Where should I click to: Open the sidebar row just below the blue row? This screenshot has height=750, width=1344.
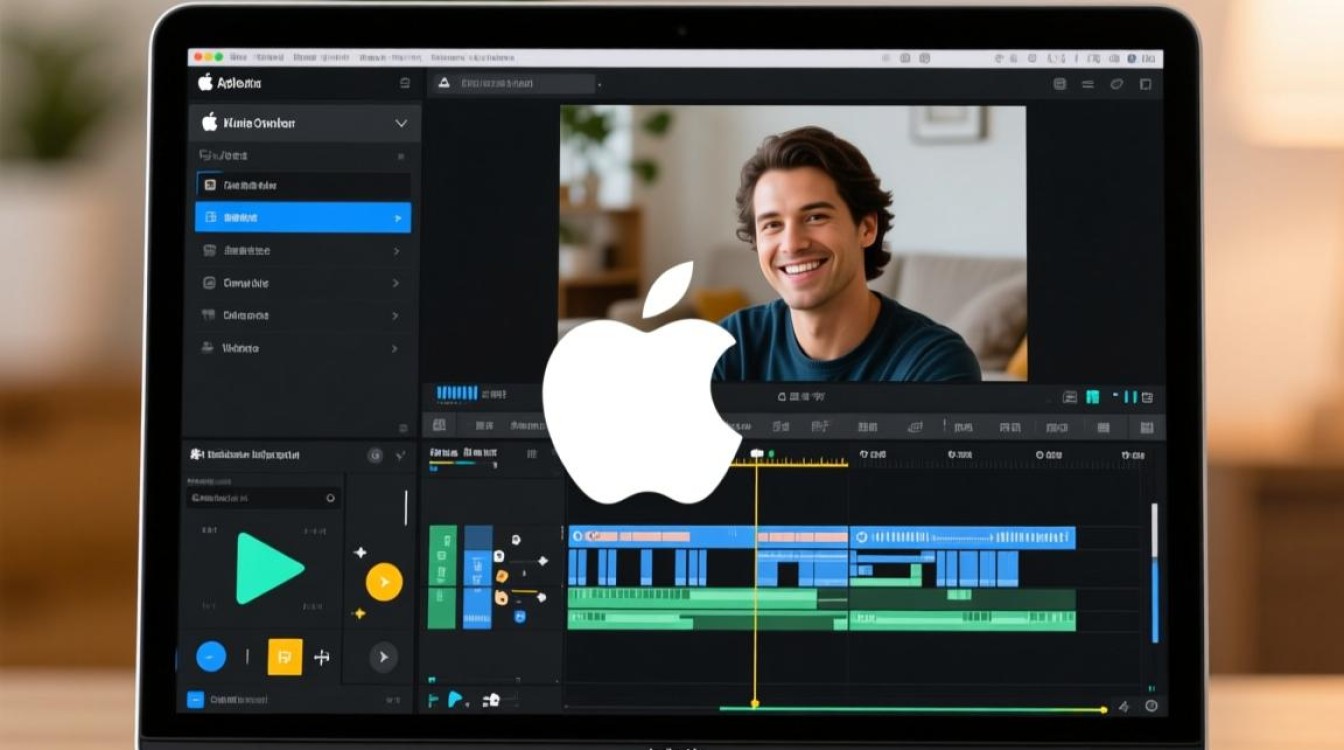pos(303,251)
